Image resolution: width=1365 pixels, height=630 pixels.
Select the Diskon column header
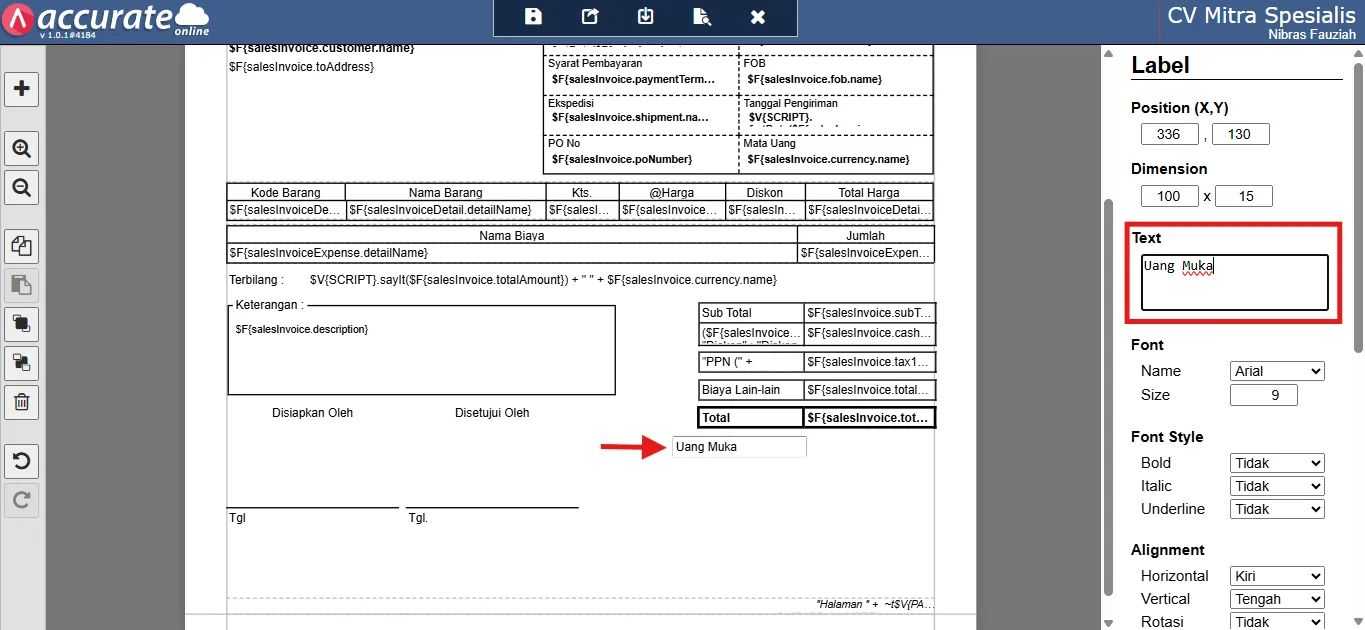(765, 192)
